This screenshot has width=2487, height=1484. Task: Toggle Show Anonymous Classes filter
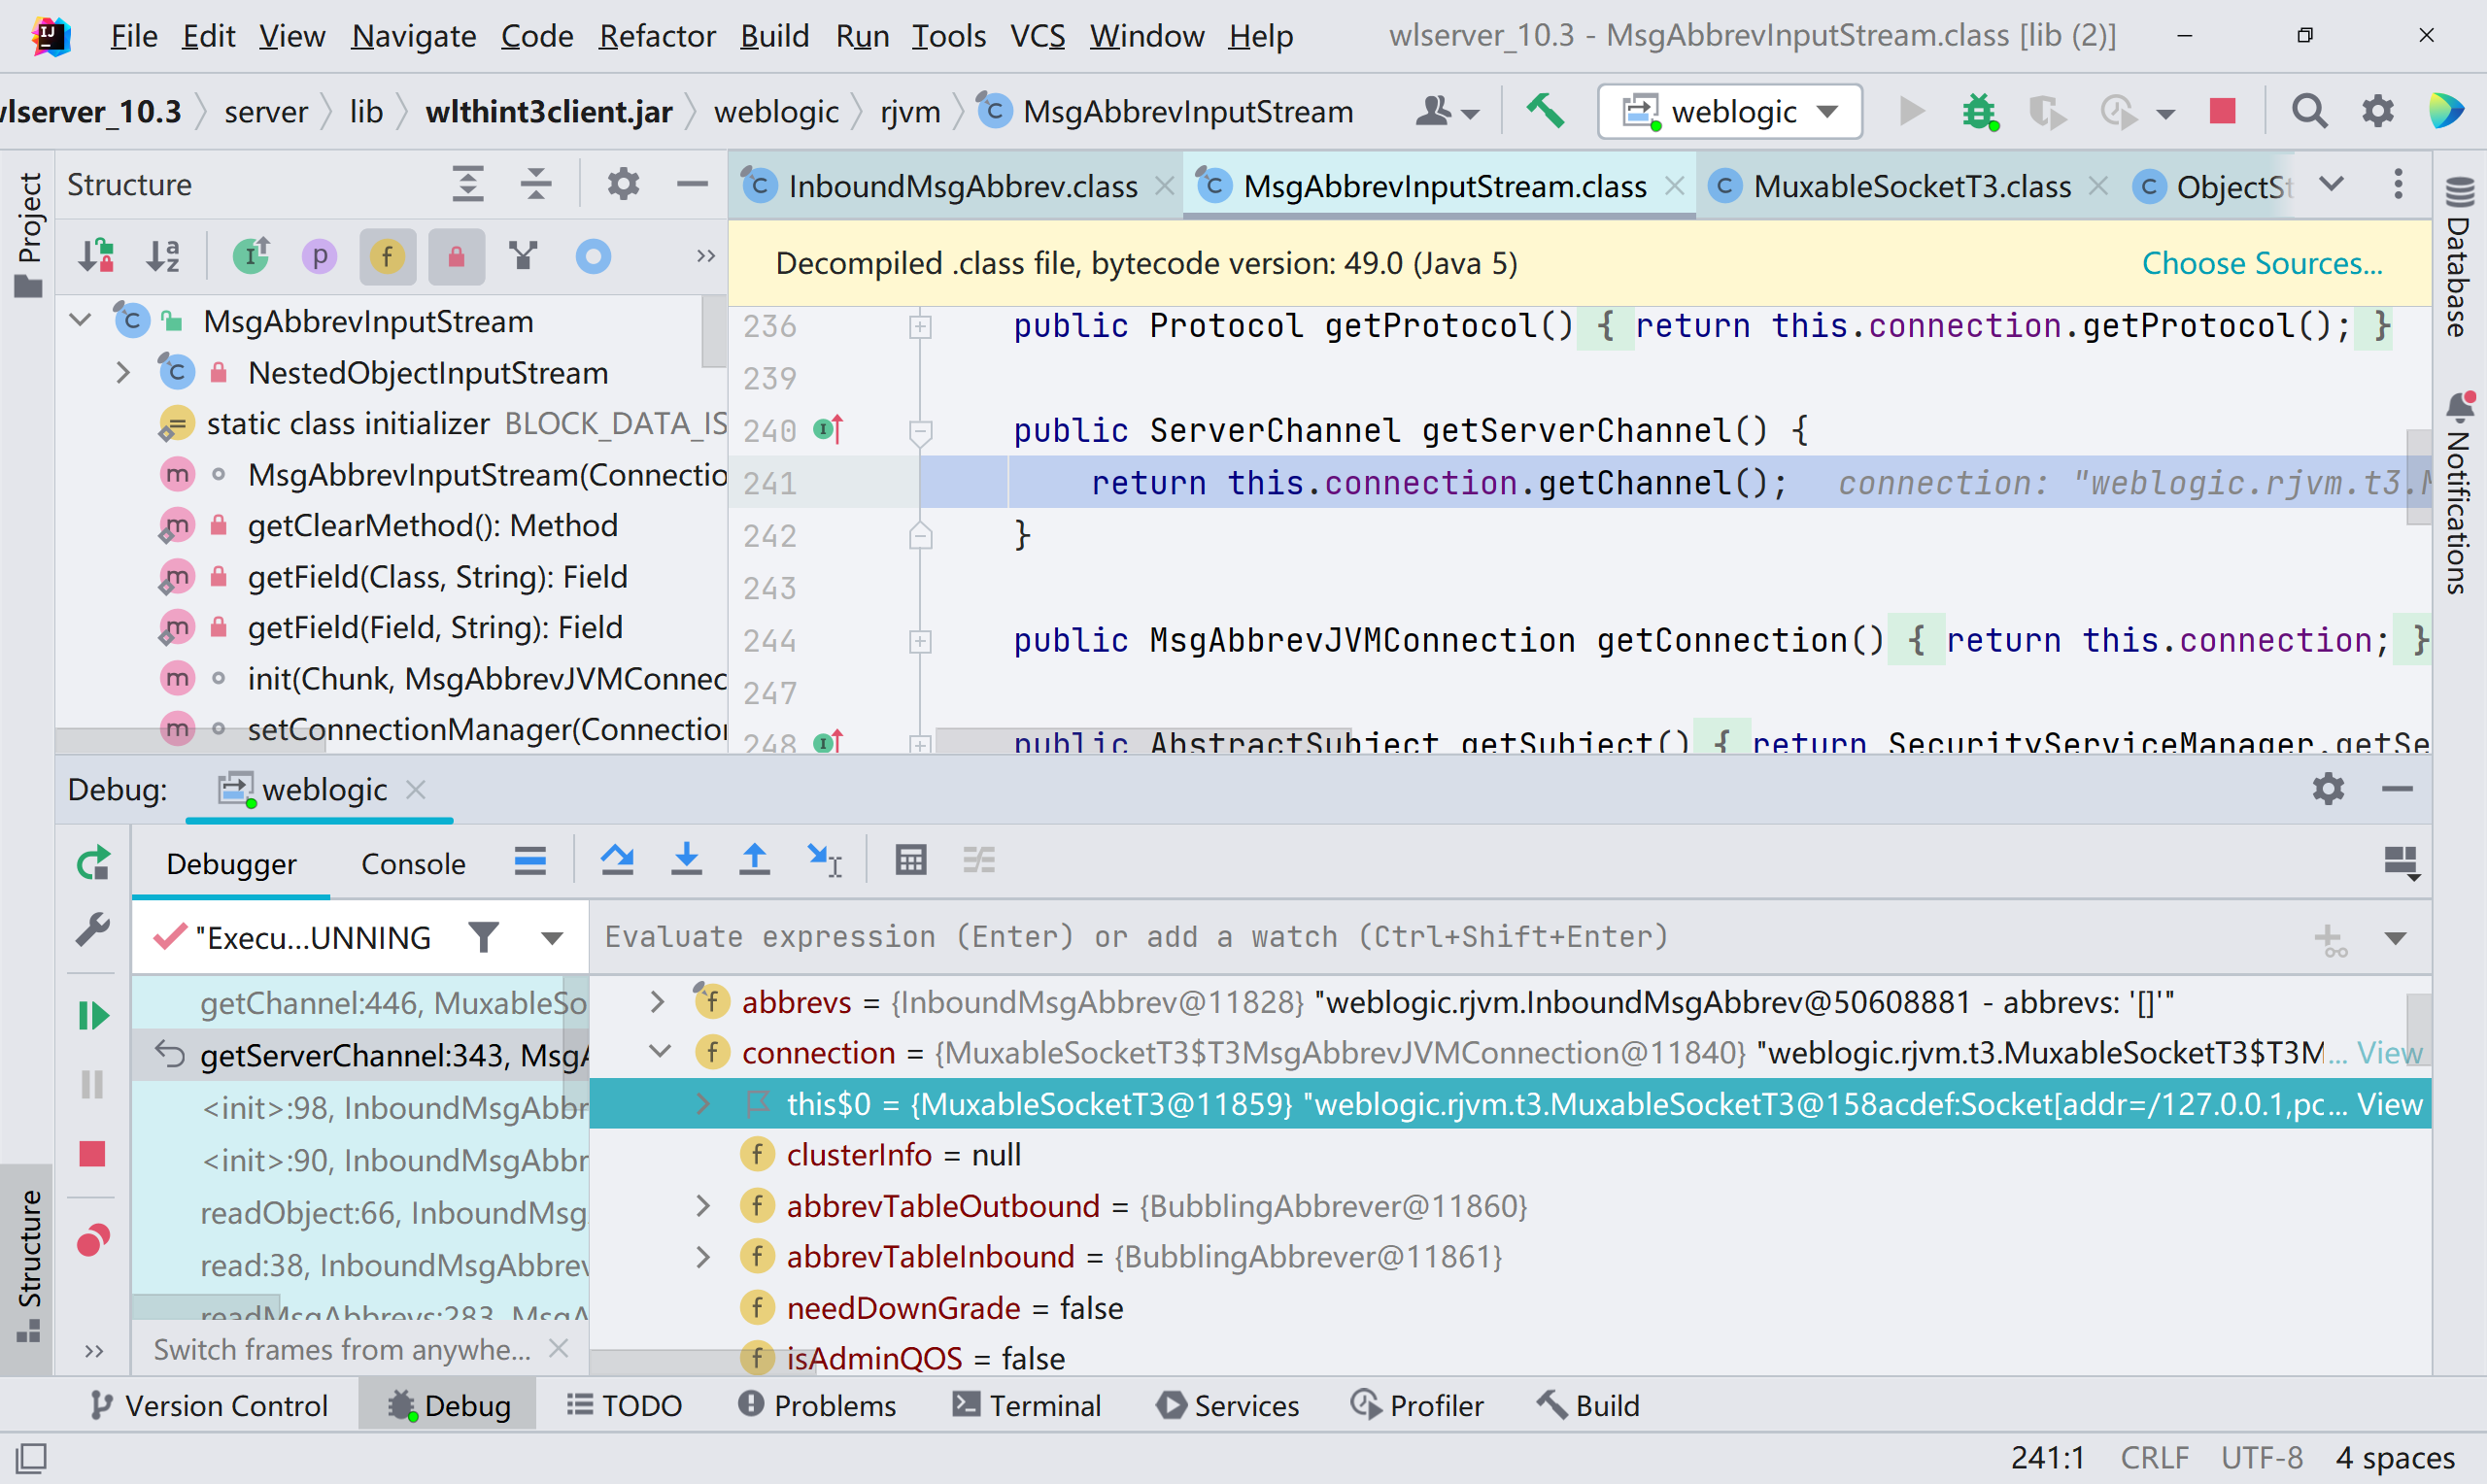523,257
